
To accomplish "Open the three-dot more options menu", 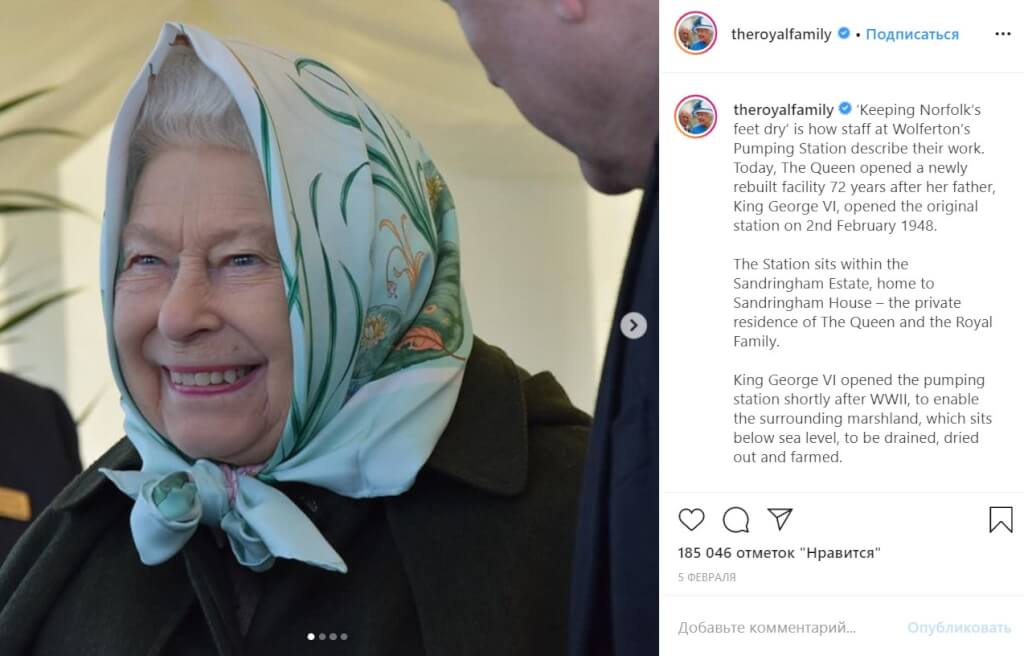I will 1002,34.
